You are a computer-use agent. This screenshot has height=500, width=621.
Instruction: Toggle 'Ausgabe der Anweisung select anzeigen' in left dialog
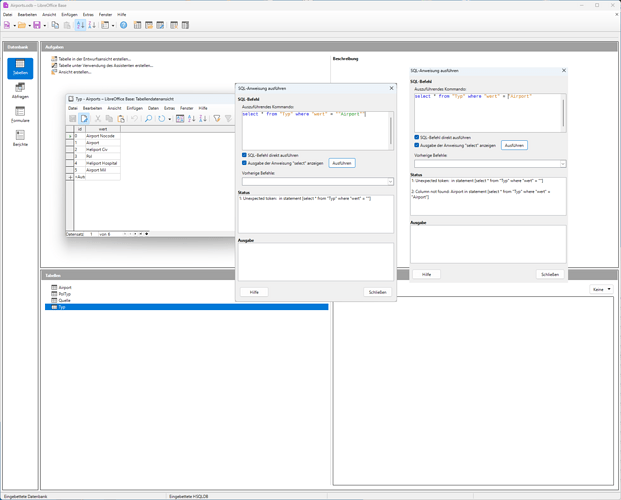(x=244, y=163)
